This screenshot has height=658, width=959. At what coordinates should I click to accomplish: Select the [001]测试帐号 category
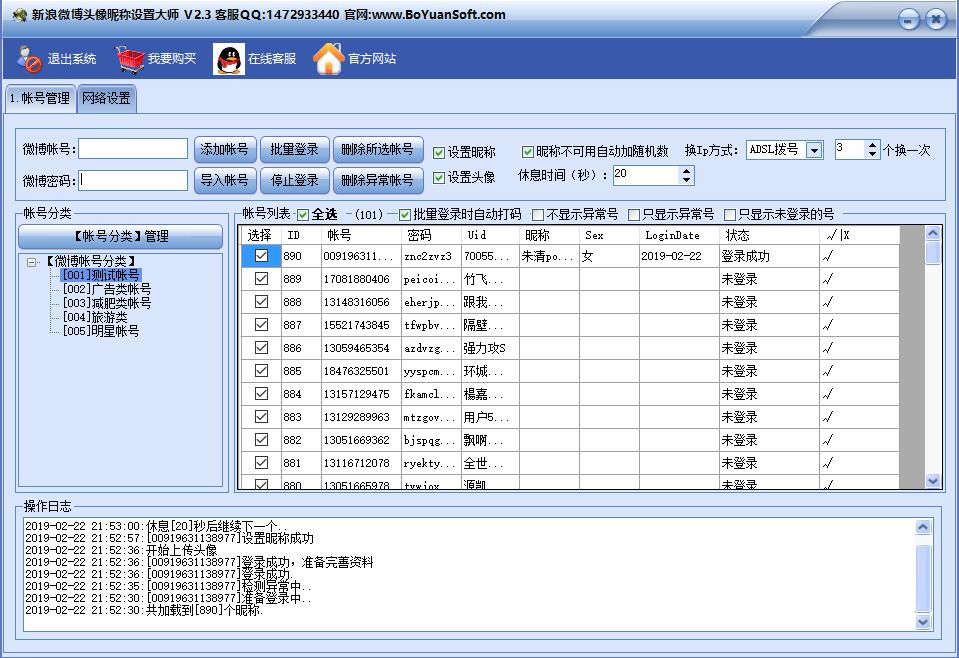tap(101, 275)
